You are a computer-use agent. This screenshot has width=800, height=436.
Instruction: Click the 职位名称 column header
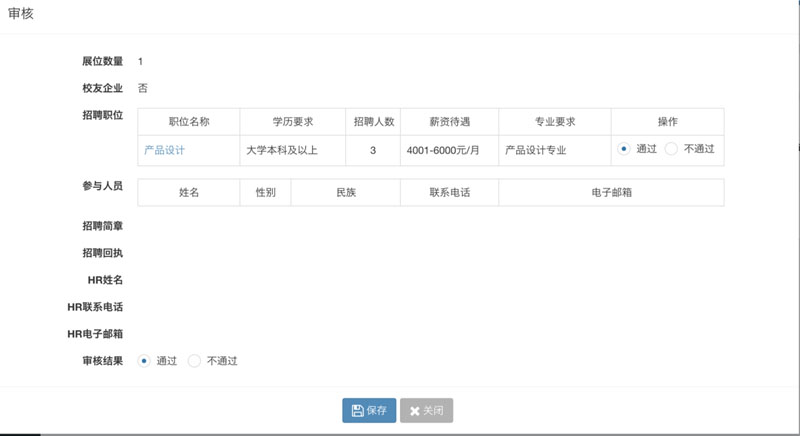tap(189, 122)
